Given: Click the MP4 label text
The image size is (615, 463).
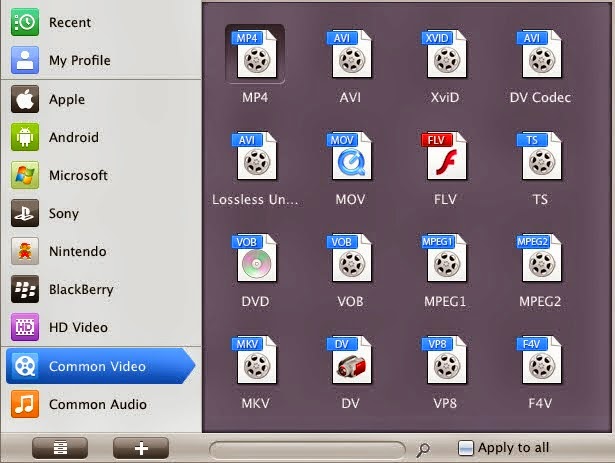Looking at the screenshot, I should point(255,97).
